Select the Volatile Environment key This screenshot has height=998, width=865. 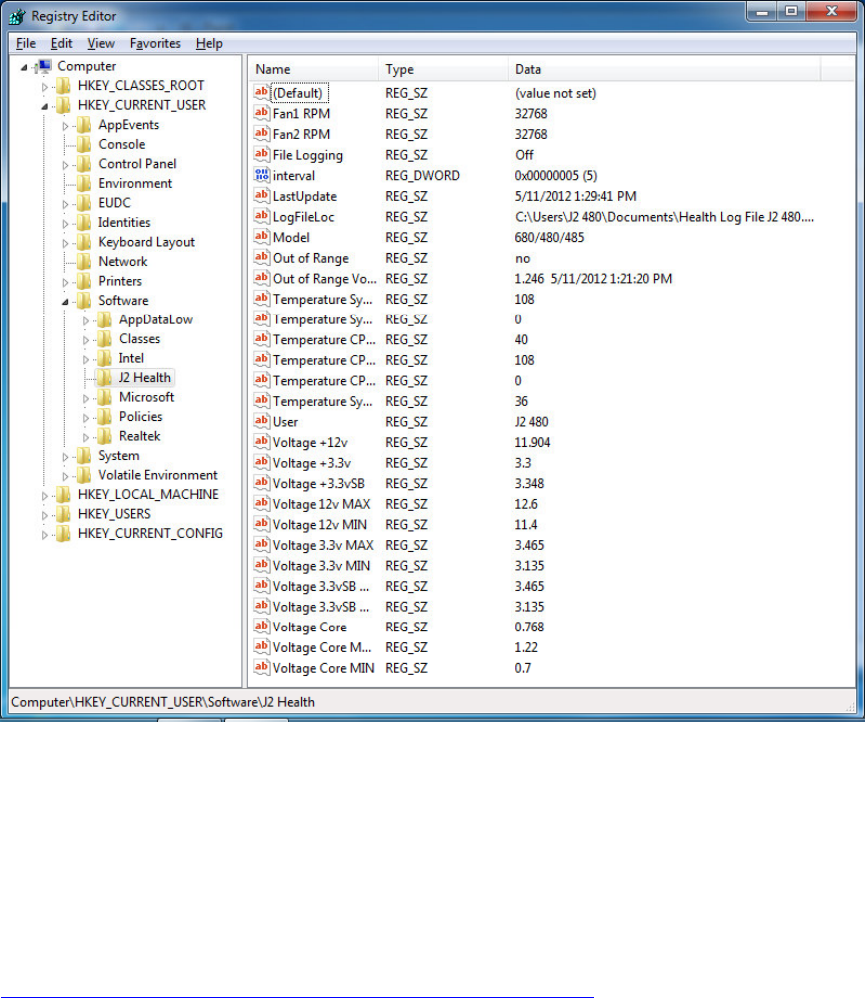coord(158,475)
